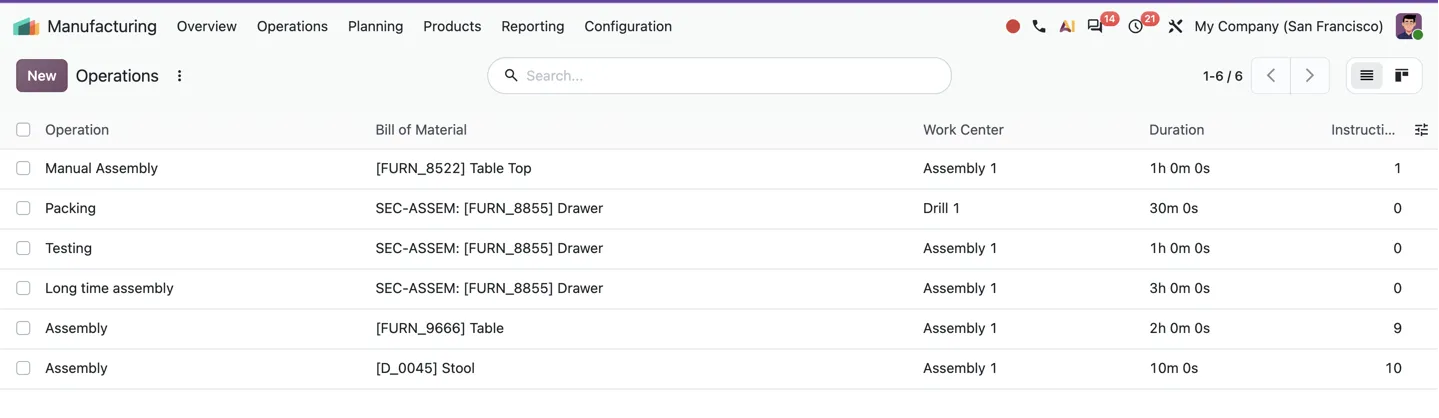Open the Overview menu item
This screenshot has height=418, width=1439.
(206, 27)
